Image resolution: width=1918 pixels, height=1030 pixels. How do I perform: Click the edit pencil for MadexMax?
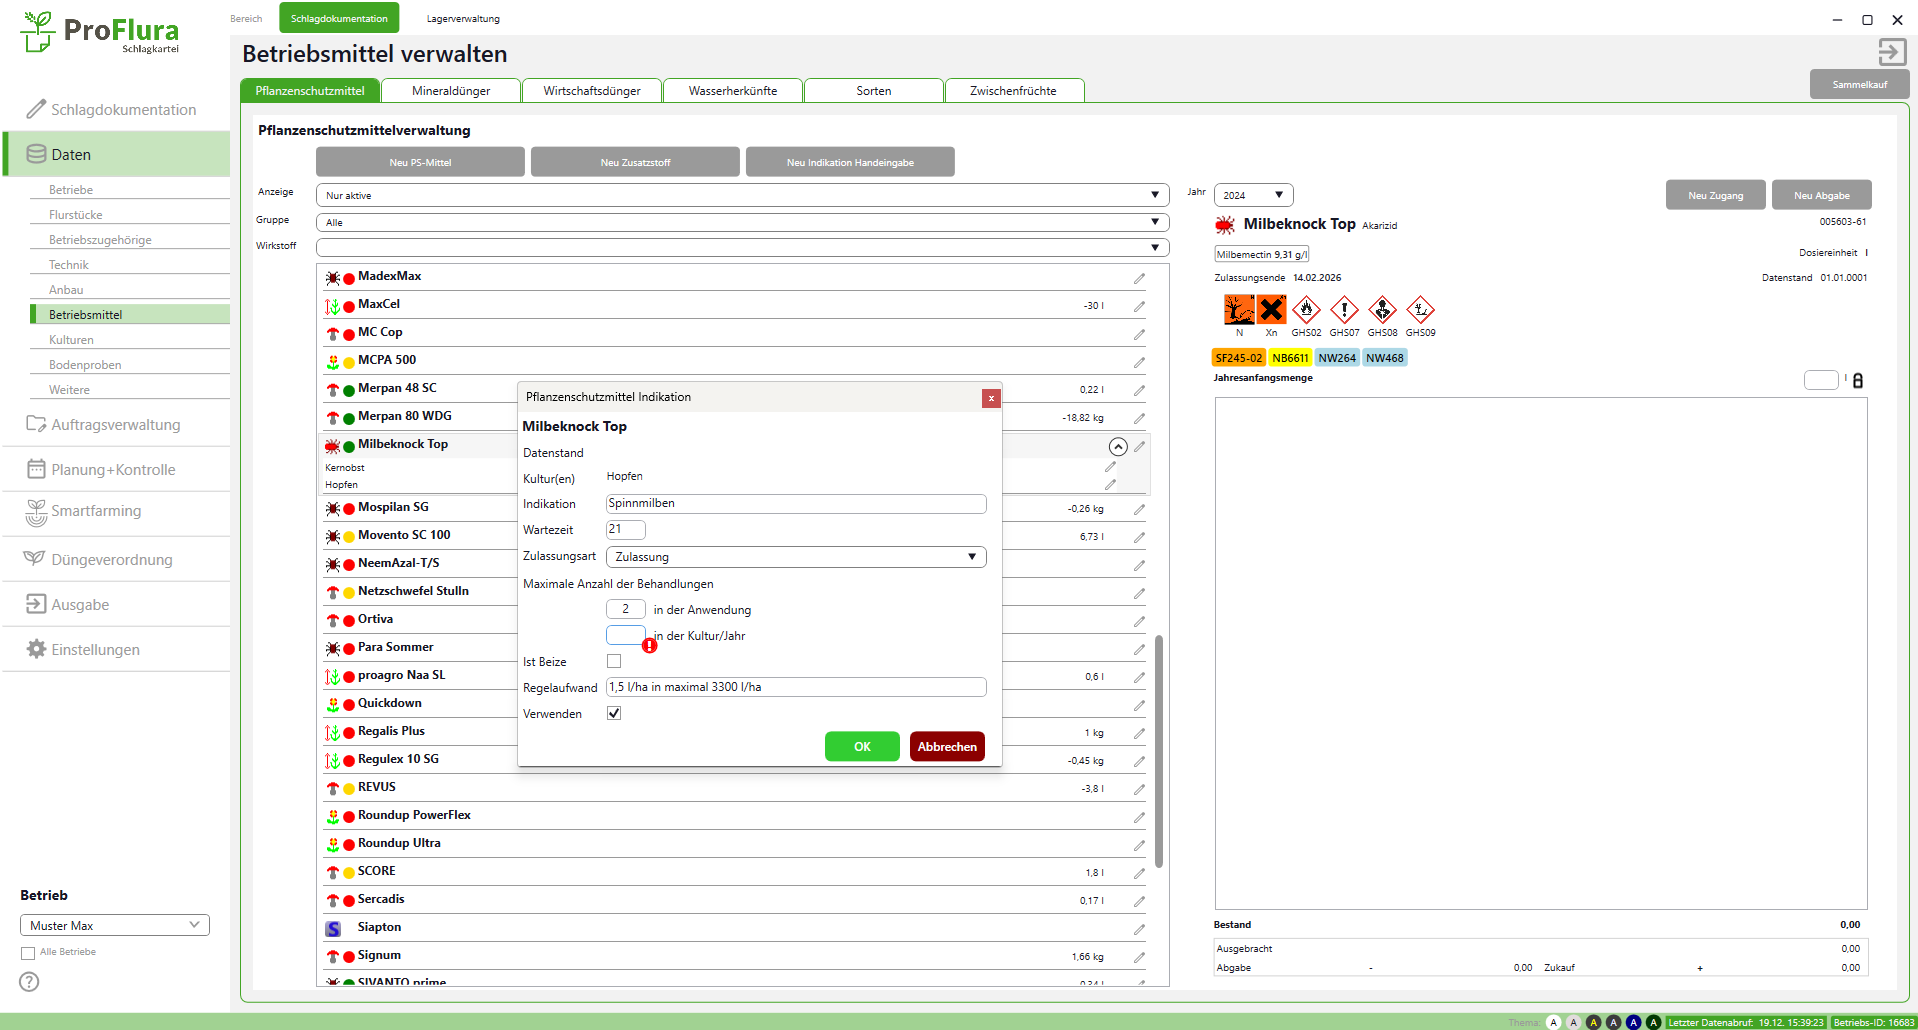1139,278
